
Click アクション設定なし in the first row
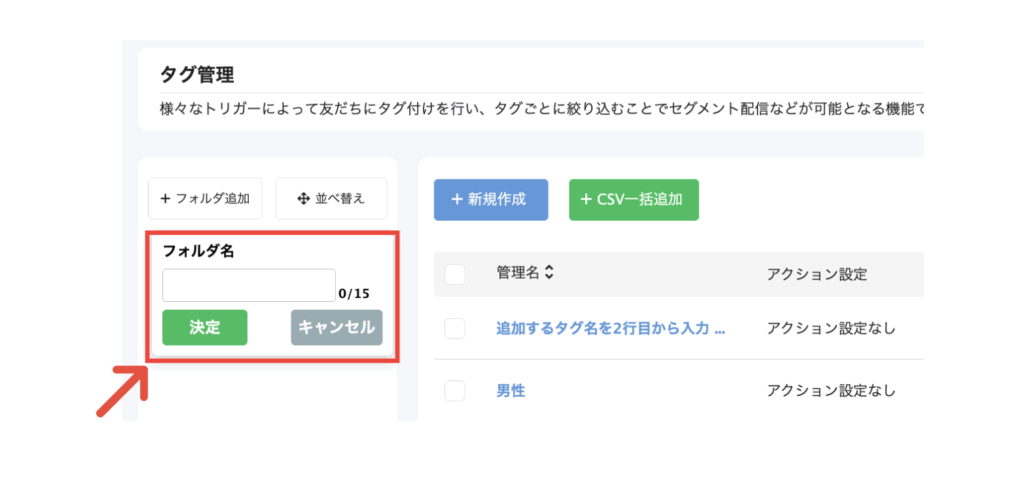(x=831, y=328)
